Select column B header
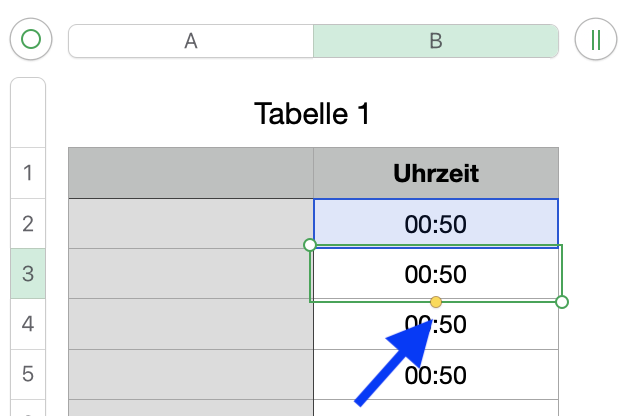Viewport: 642px width, 416px height. point(435,41)
